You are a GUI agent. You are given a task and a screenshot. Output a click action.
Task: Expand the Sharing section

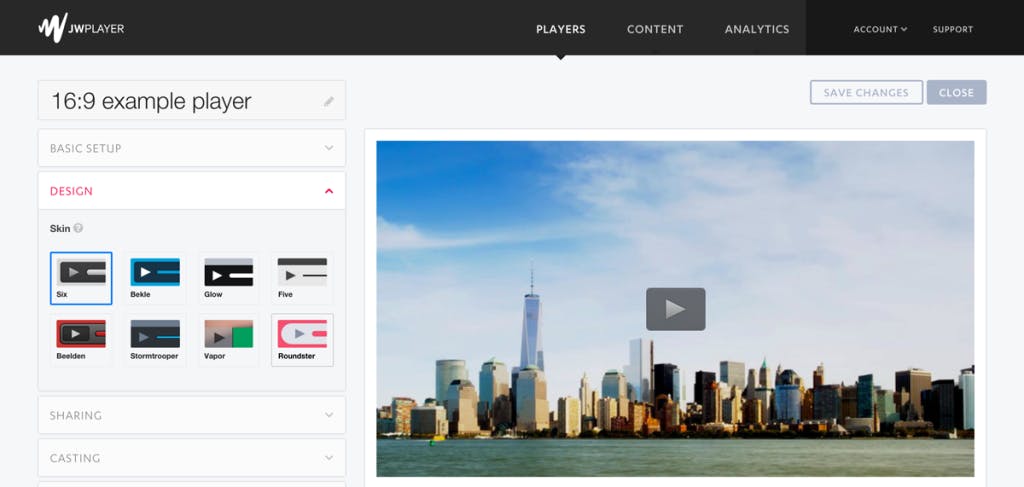191,415
